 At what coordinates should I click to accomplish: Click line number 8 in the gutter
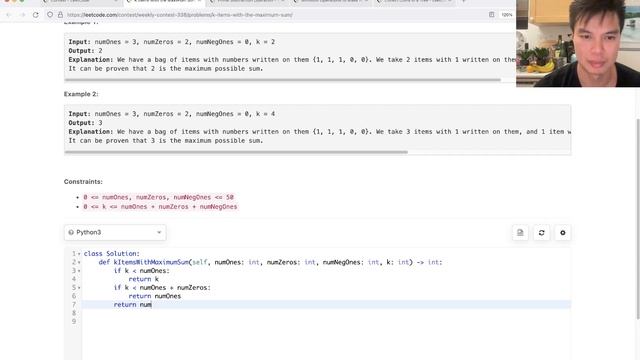(74, 313)
